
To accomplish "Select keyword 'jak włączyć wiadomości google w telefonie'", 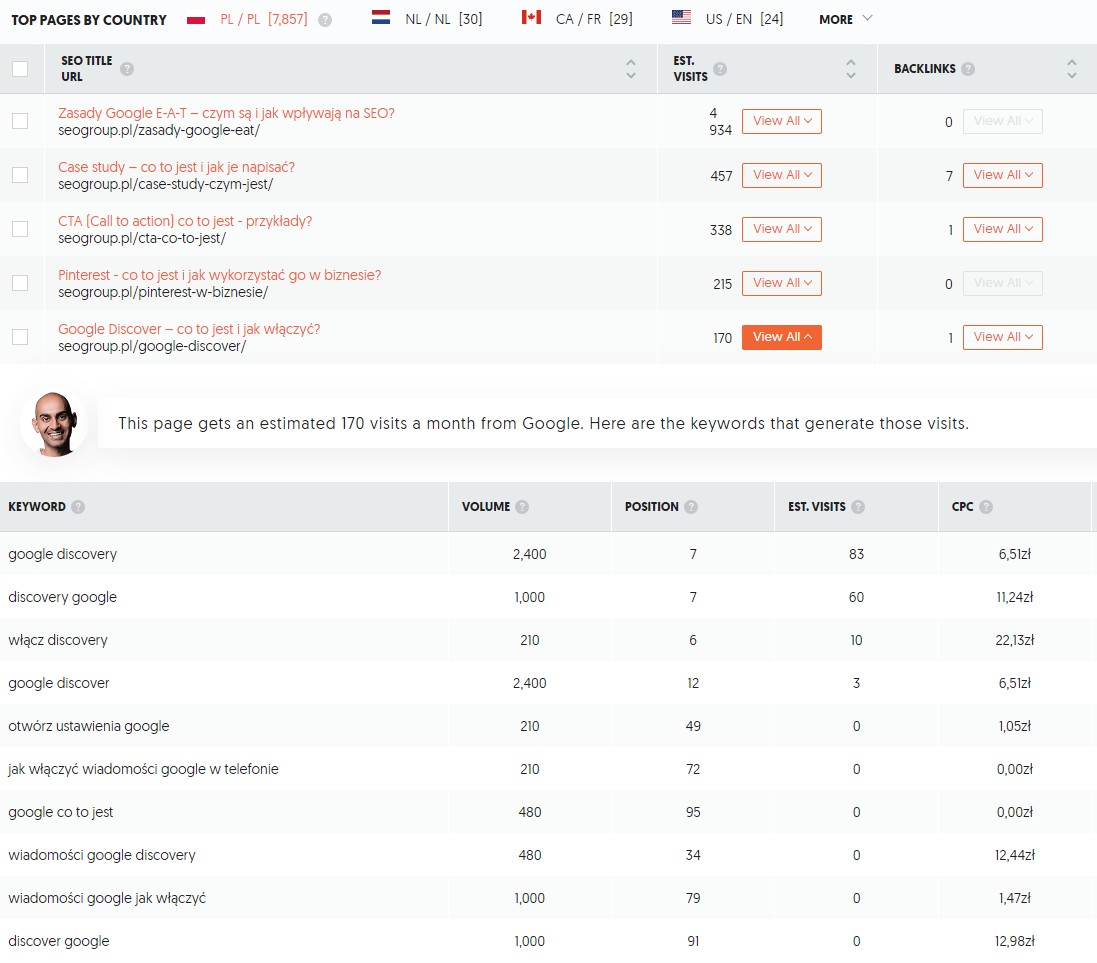I will (143, 769).
